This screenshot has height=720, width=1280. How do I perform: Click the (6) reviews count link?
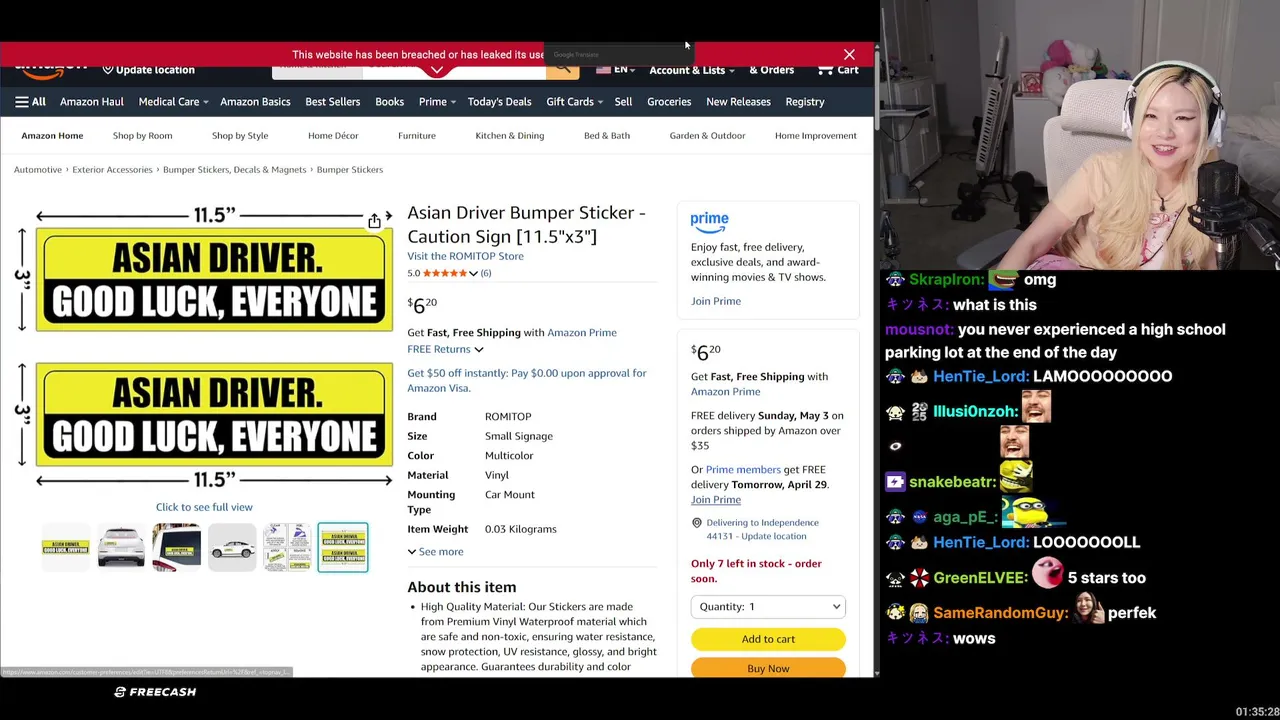click(x=486, y=273)
